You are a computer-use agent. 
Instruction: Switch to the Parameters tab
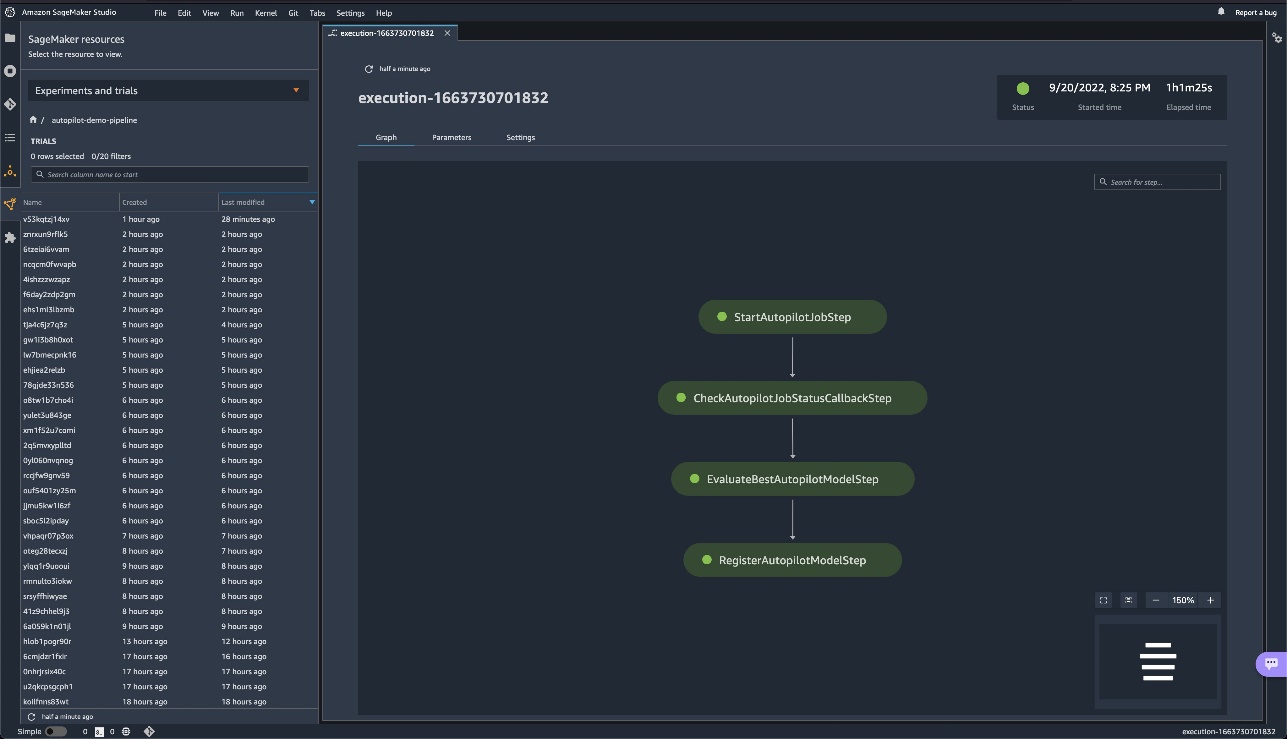[x=451, y=137]
